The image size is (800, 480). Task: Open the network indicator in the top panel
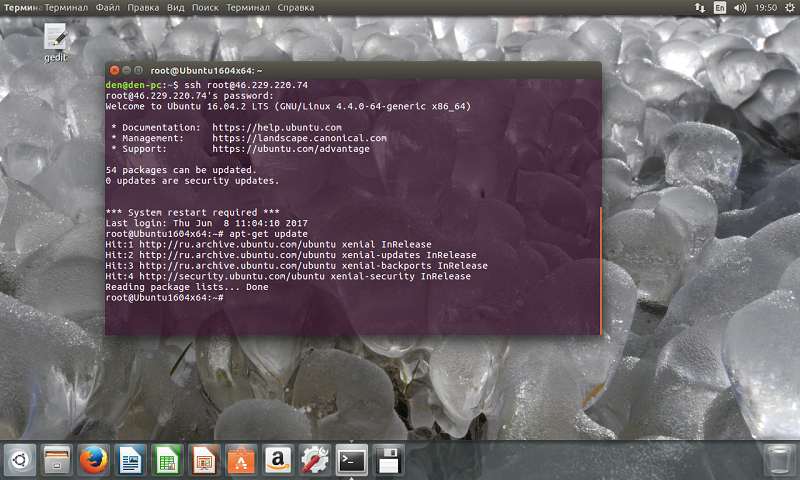coord(700,8)
